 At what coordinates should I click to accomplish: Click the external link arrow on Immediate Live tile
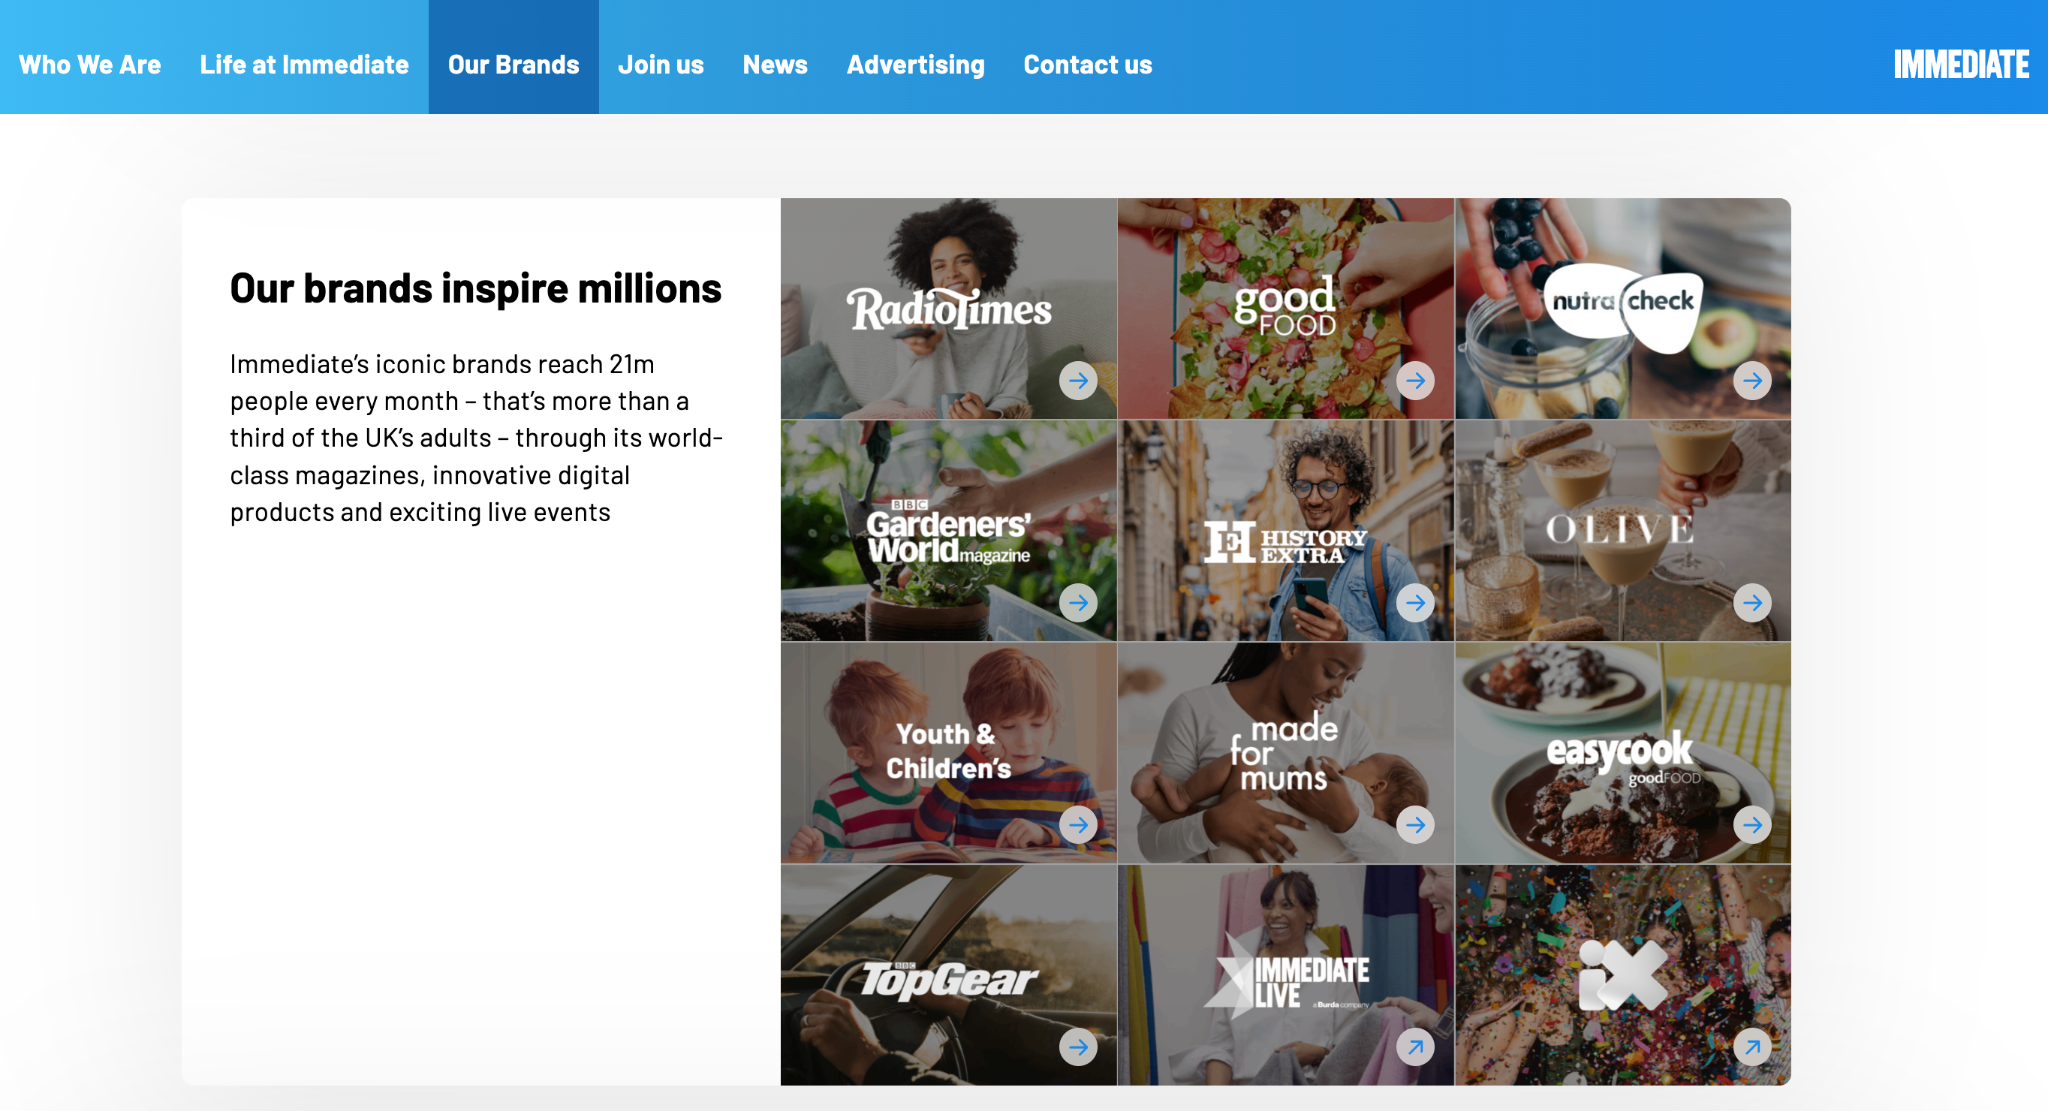[x=1415, y=1047]
